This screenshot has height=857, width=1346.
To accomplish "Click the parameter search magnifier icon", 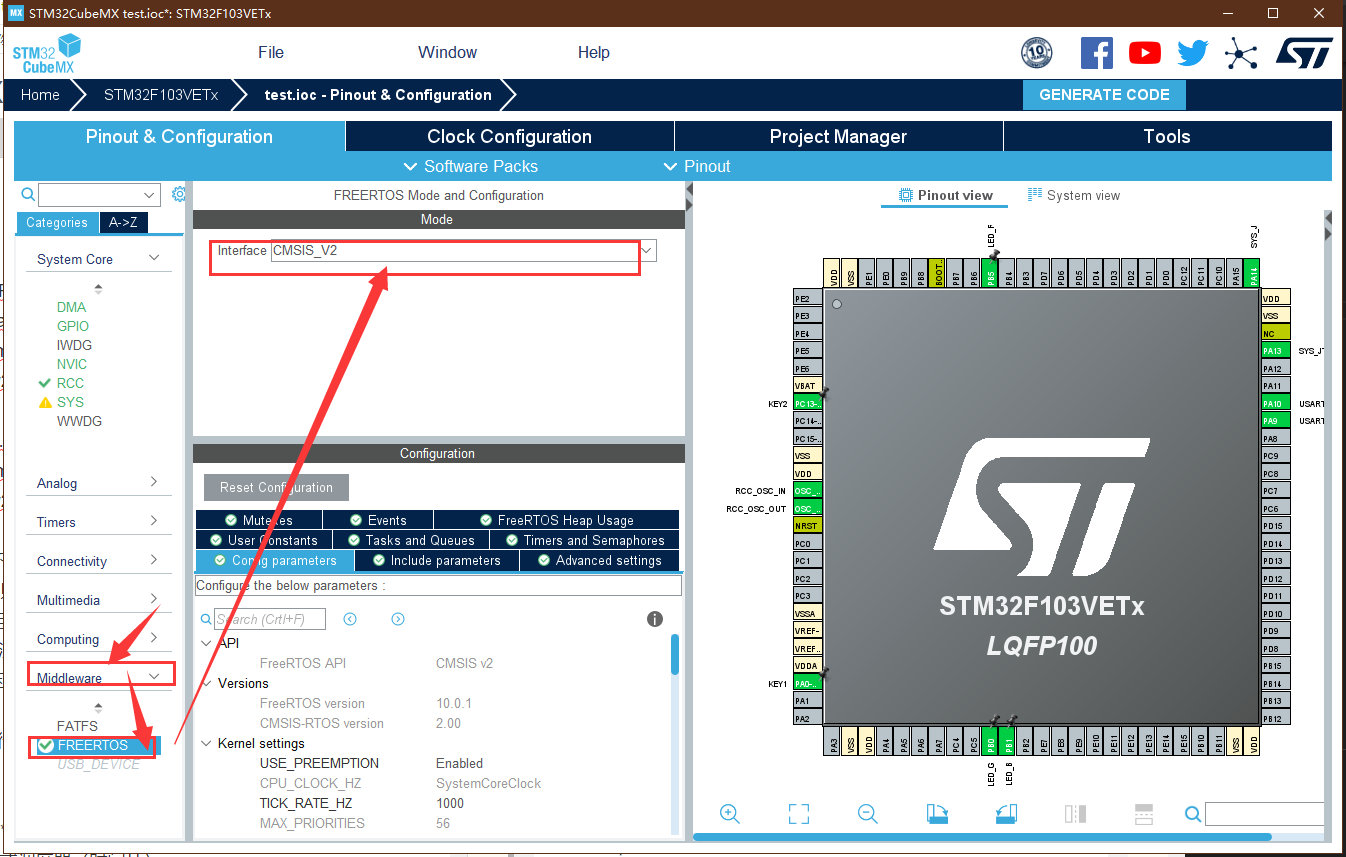I will click(206, 620).
